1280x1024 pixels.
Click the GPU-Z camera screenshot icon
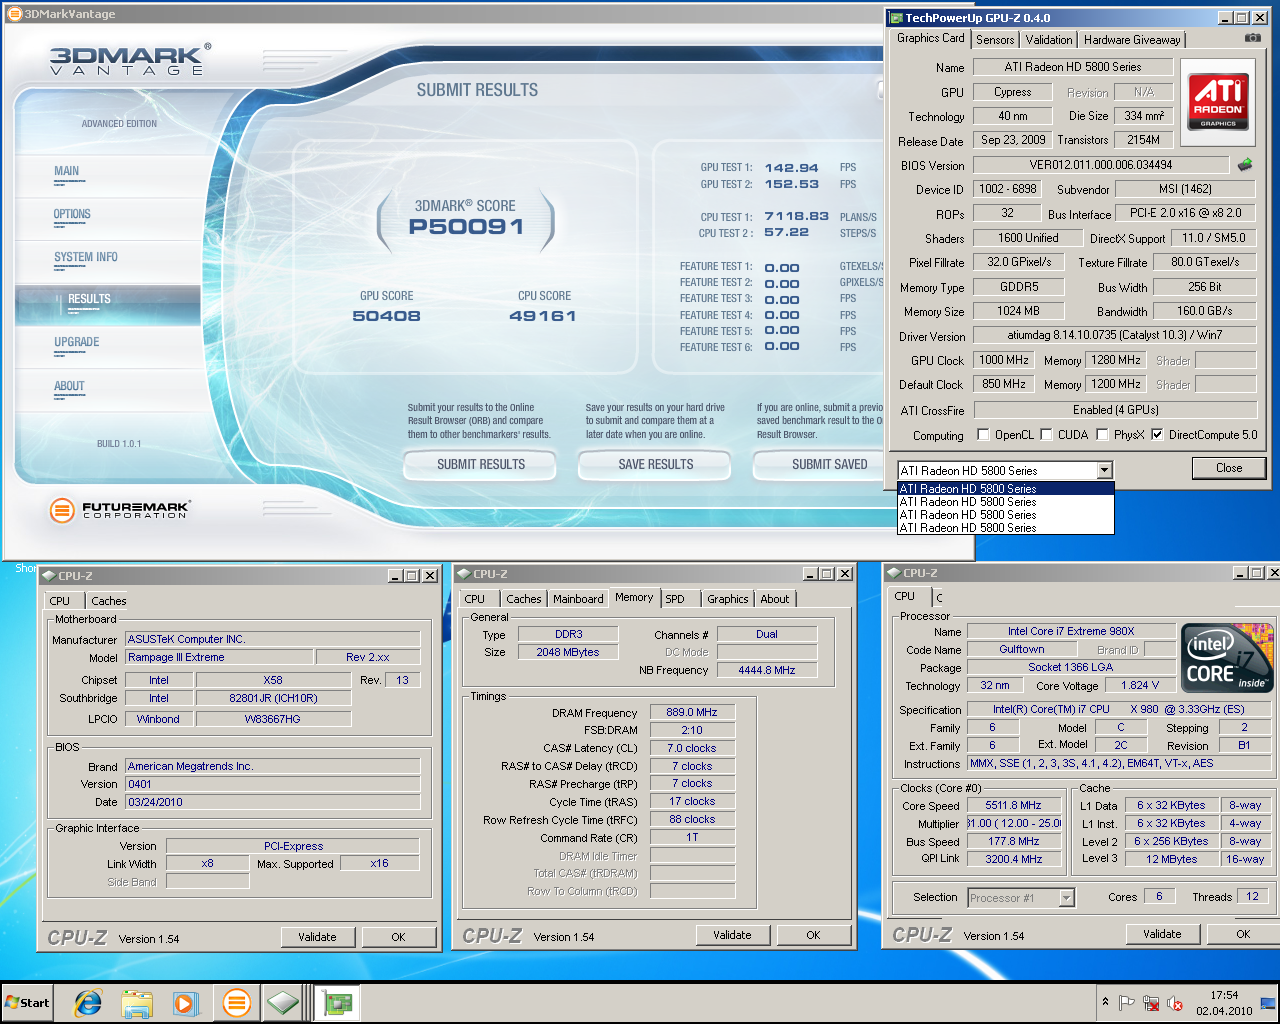pyautogui.click(x=1252, y=38)
